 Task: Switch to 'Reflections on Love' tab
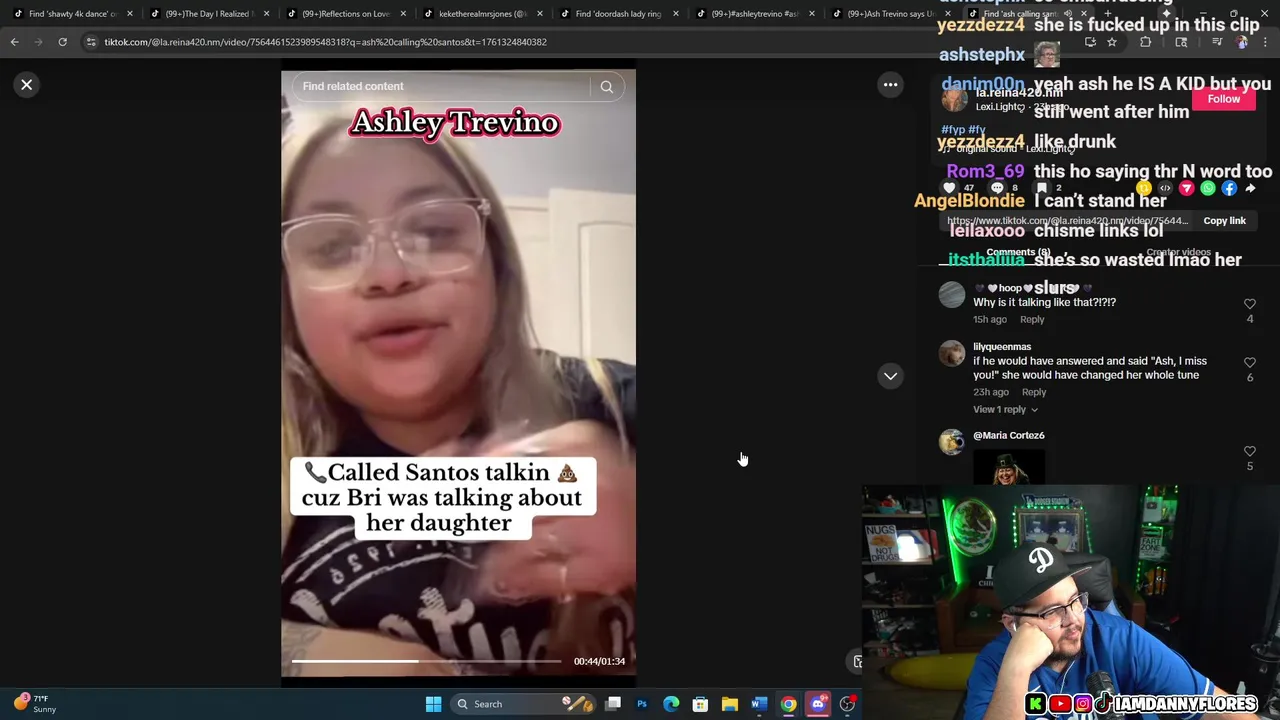coord(345,14)
